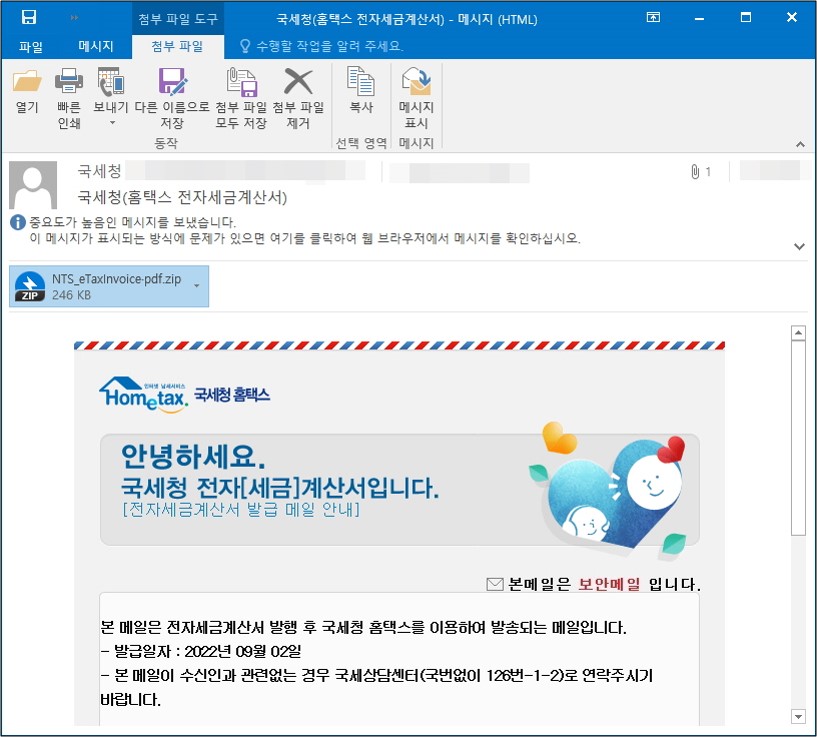Click the 메시지 표시 envelope icon
817x737 pixels.
click(x=416, y=81)
